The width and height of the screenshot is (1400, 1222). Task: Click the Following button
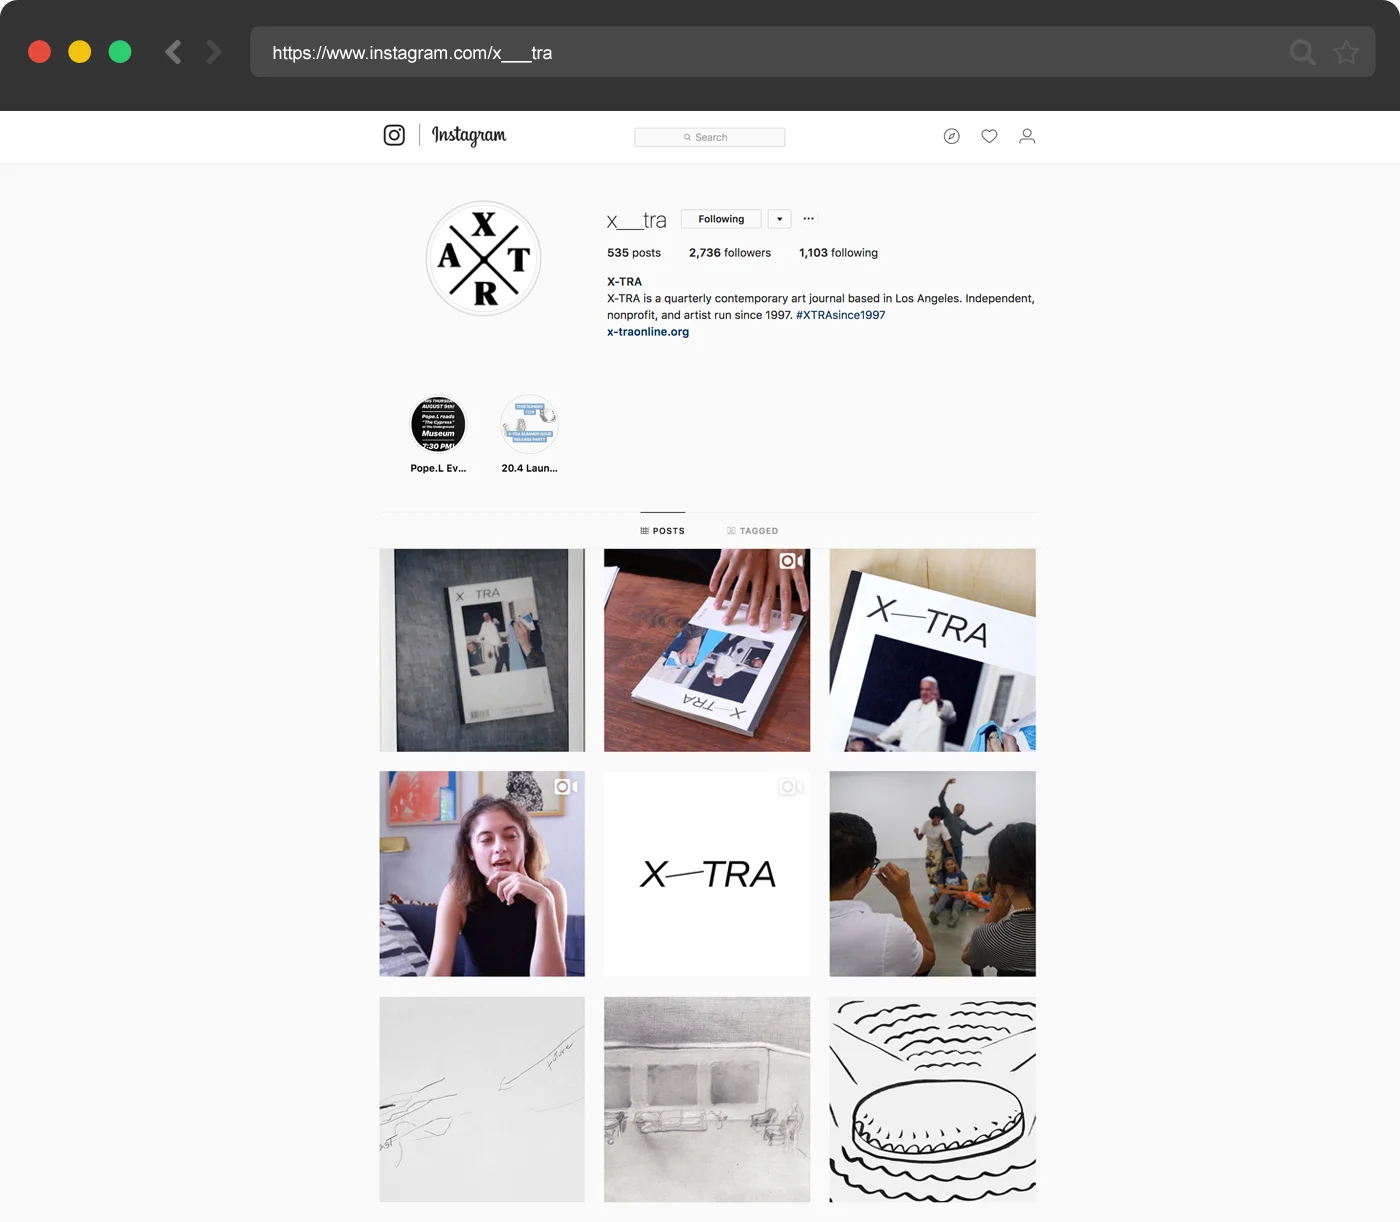click(x=721, y=219)
